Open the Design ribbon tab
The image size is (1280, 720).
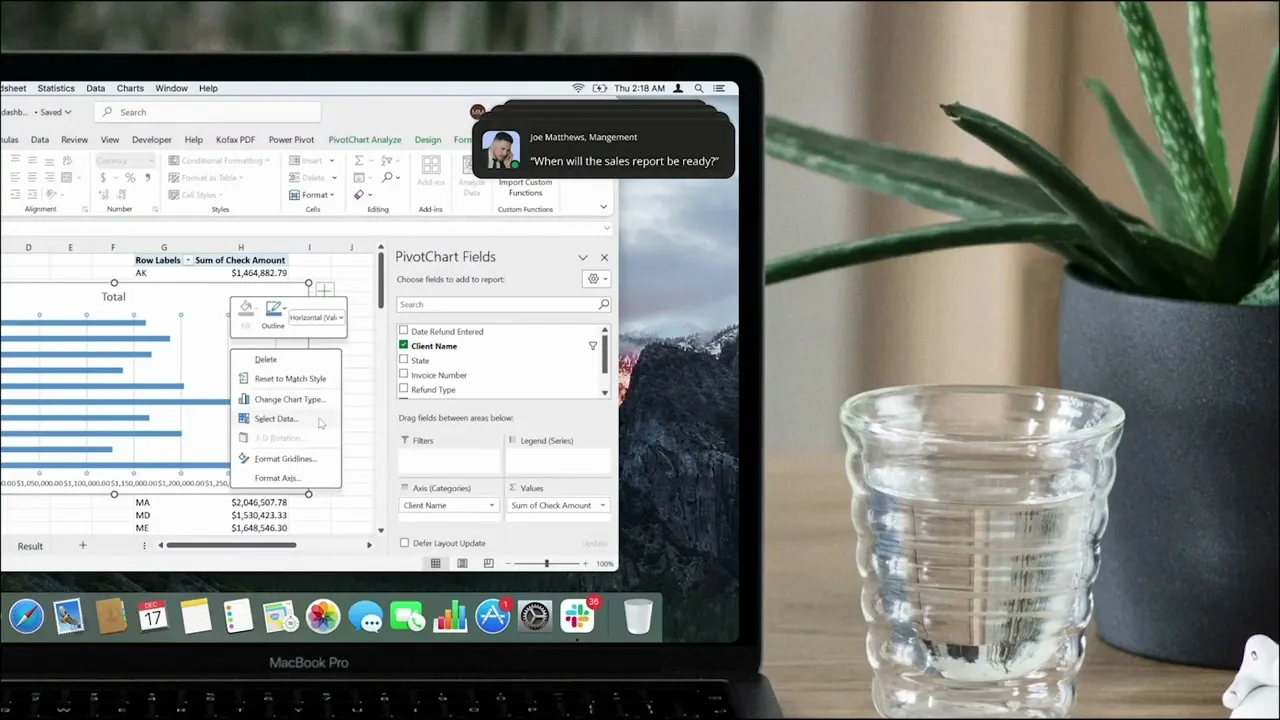(428, 140)
